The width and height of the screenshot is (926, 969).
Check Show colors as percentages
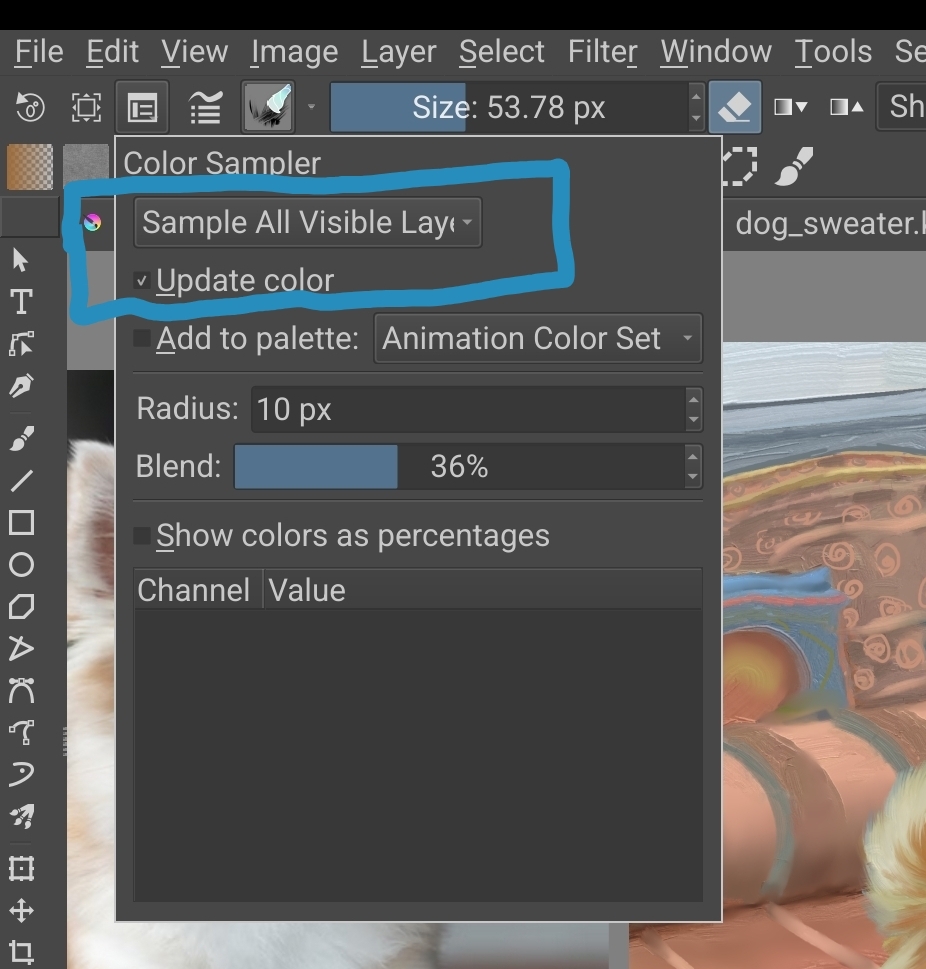[142, 536]
